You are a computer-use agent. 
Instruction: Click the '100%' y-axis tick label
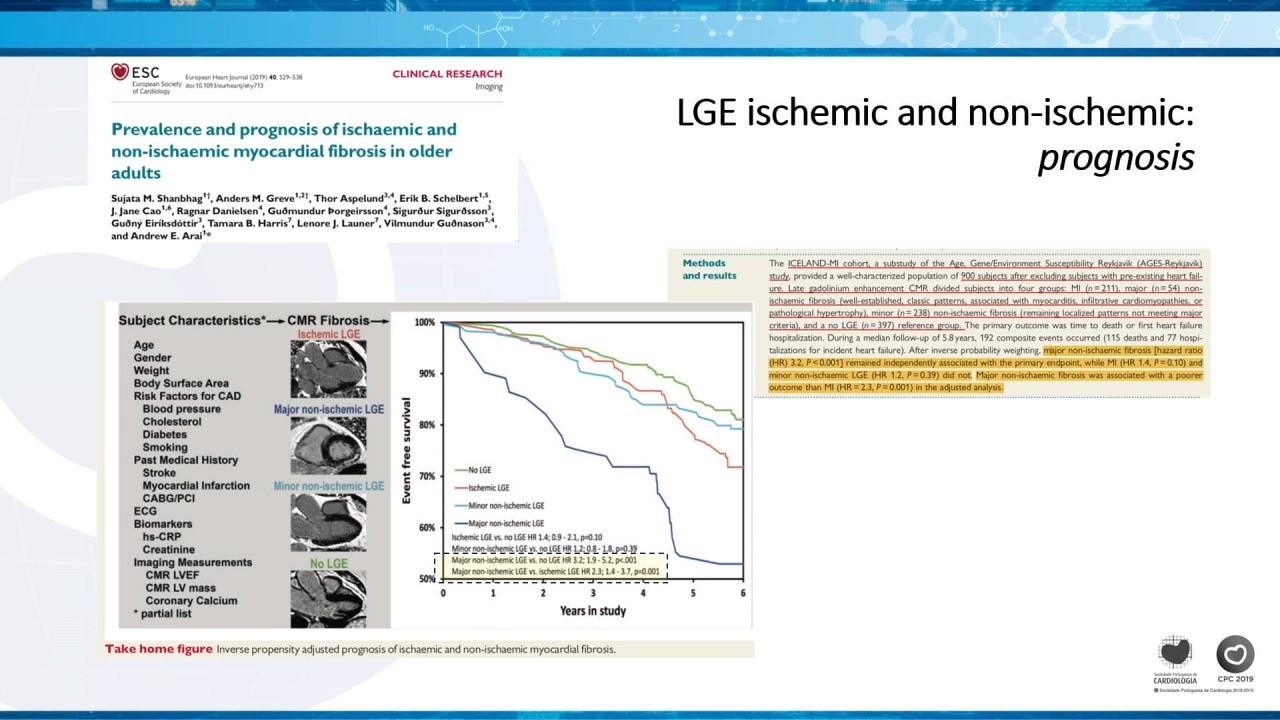[425, 322]
